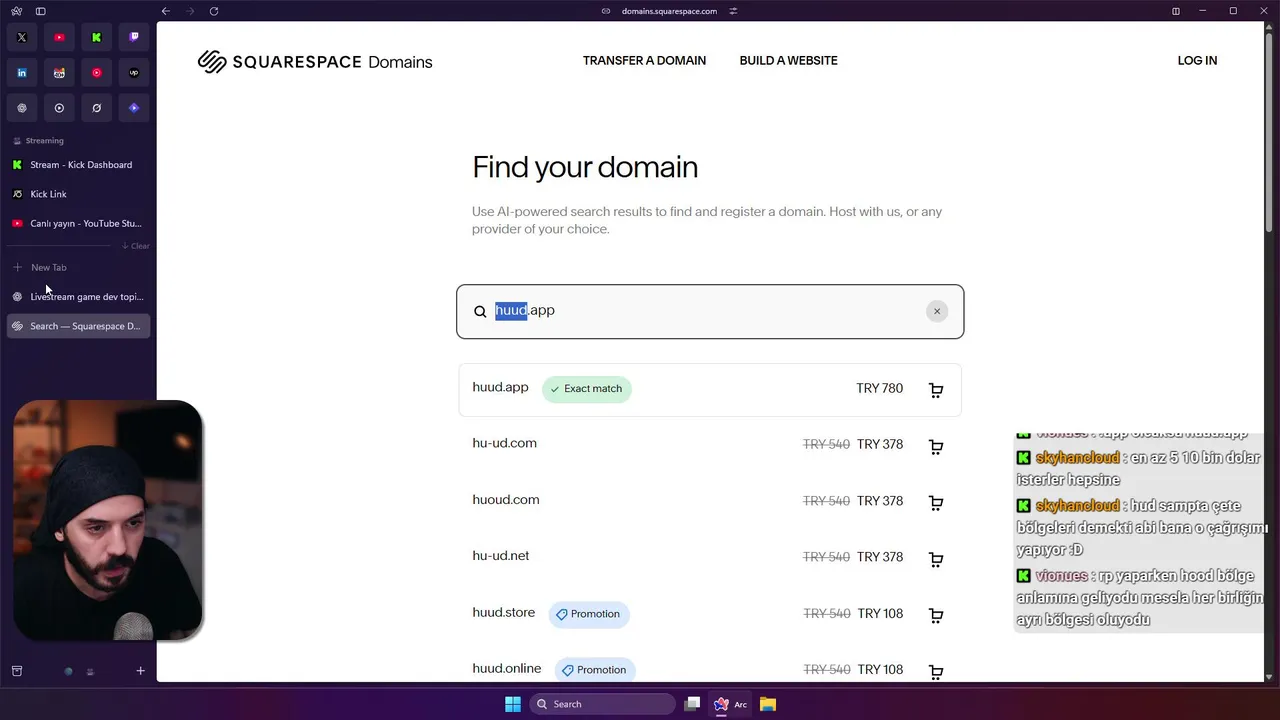Click the hu-ud.com domain result
Image resolution: width=1280 pixels, height=720 pixels.
point(504,443)
